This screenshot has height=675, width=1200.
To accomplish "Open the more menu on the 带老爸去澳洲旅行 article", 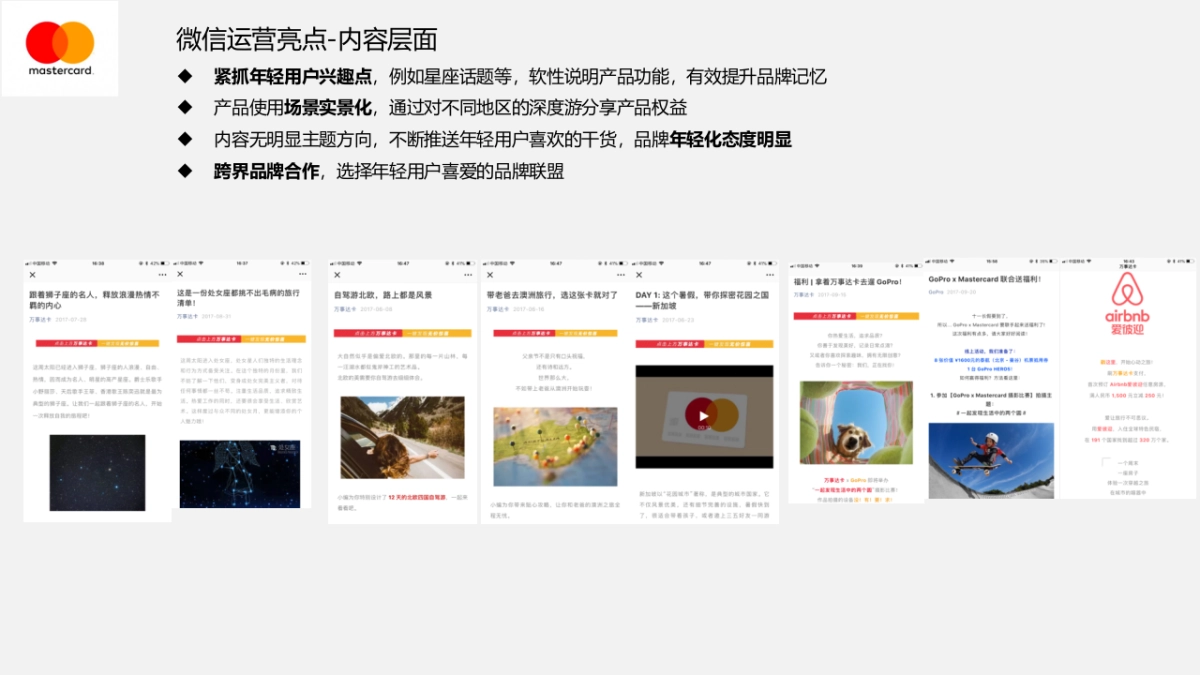I will point(619,274).
